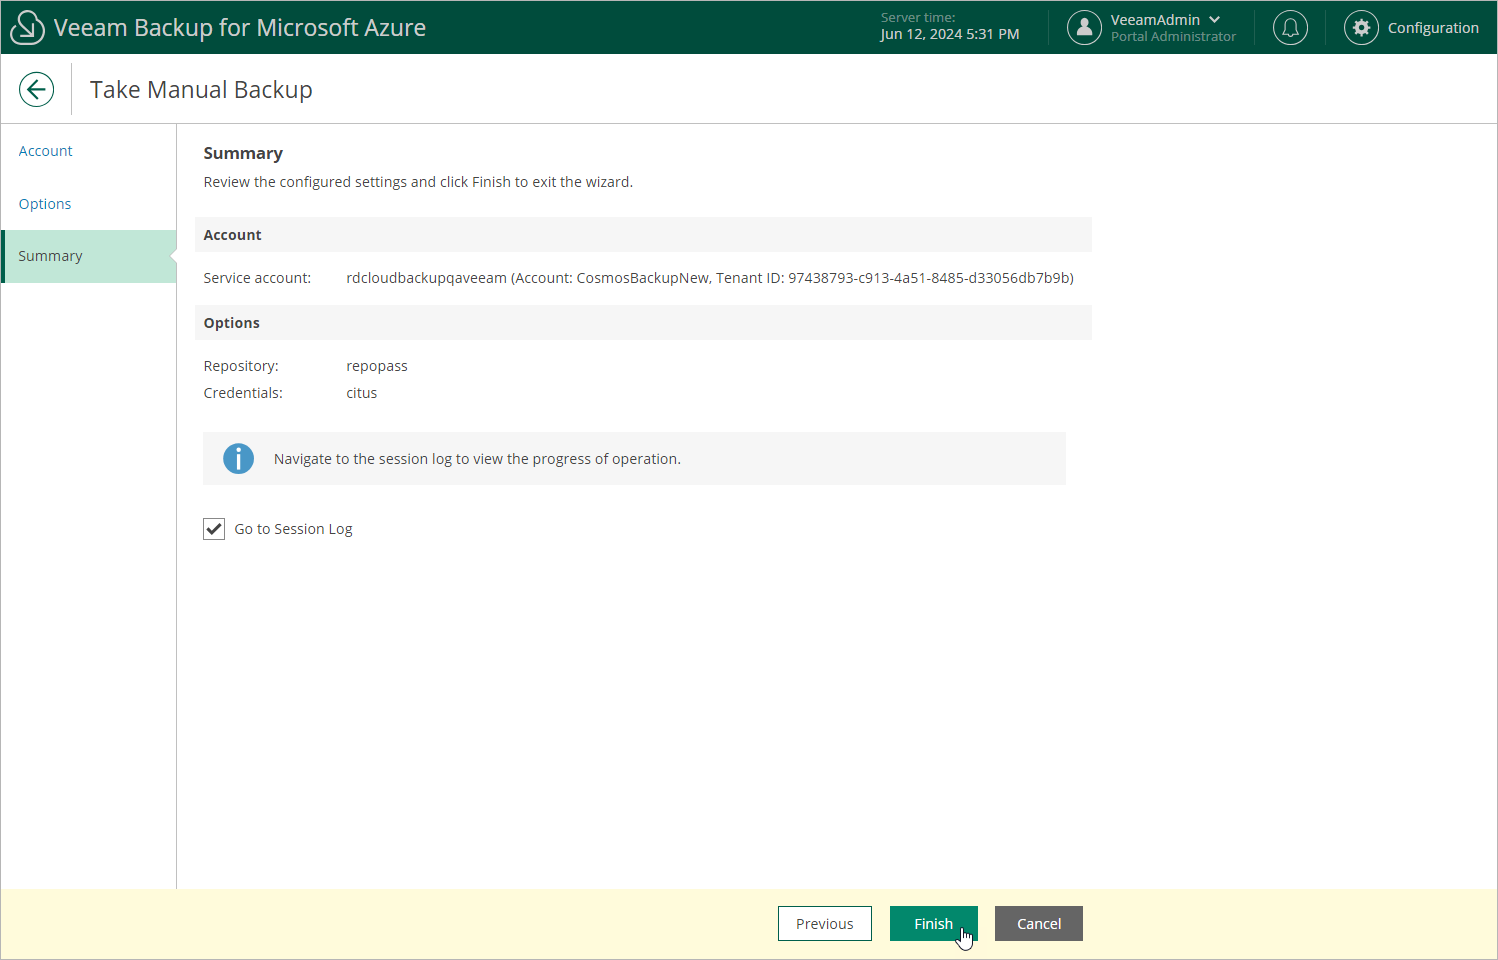Image resolution: width=1498 pixels, height=960 pixels.
Task: Click the Portal Administrator role text
Action: coord(1173,37)
